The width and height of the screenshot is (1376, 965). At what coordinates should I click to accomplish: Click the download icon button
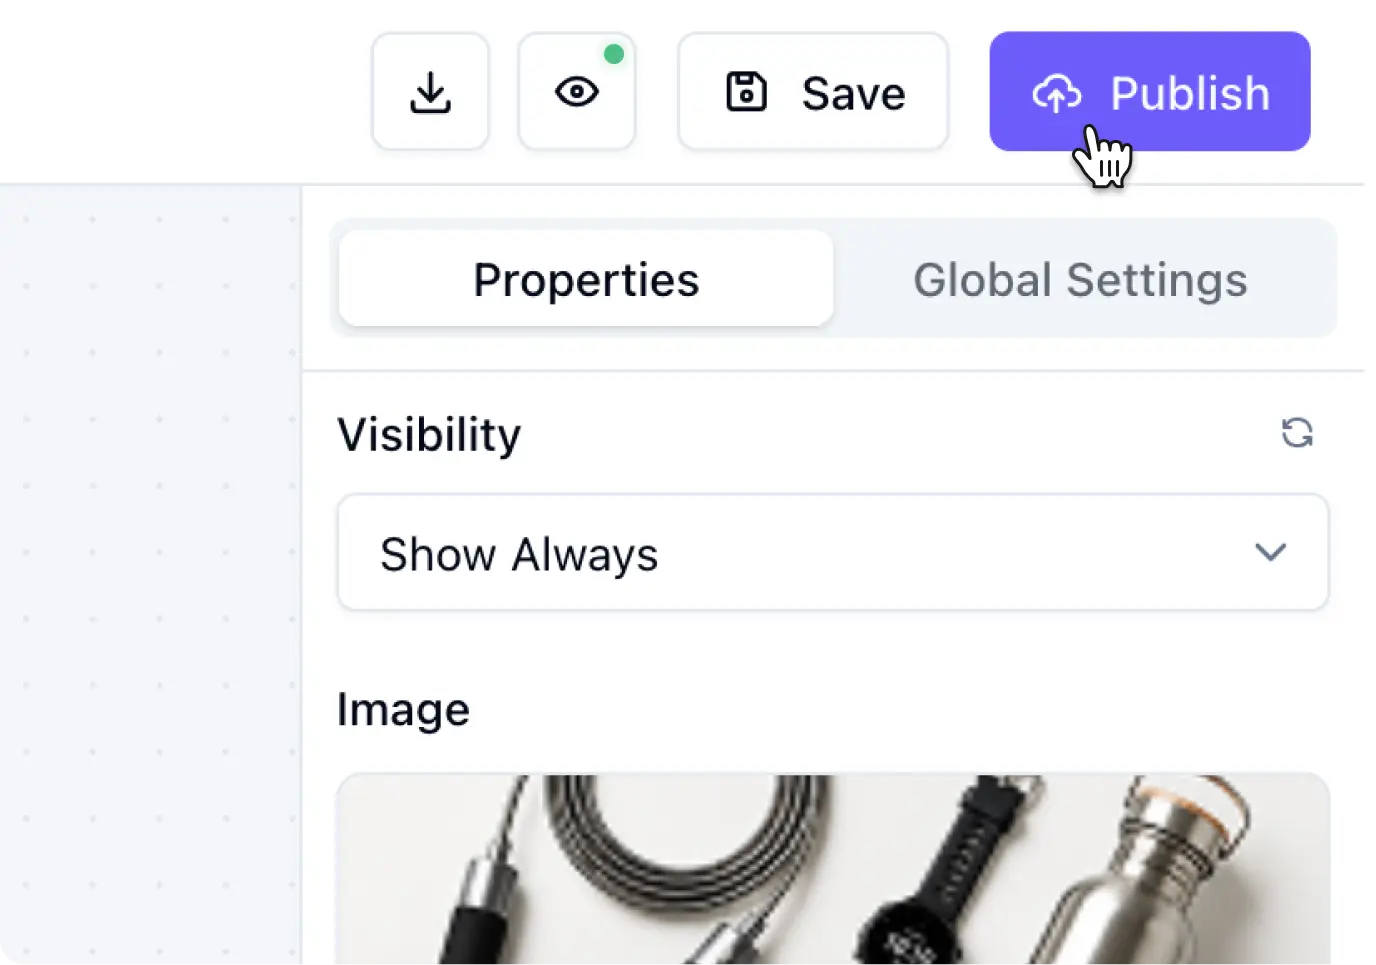430,92
